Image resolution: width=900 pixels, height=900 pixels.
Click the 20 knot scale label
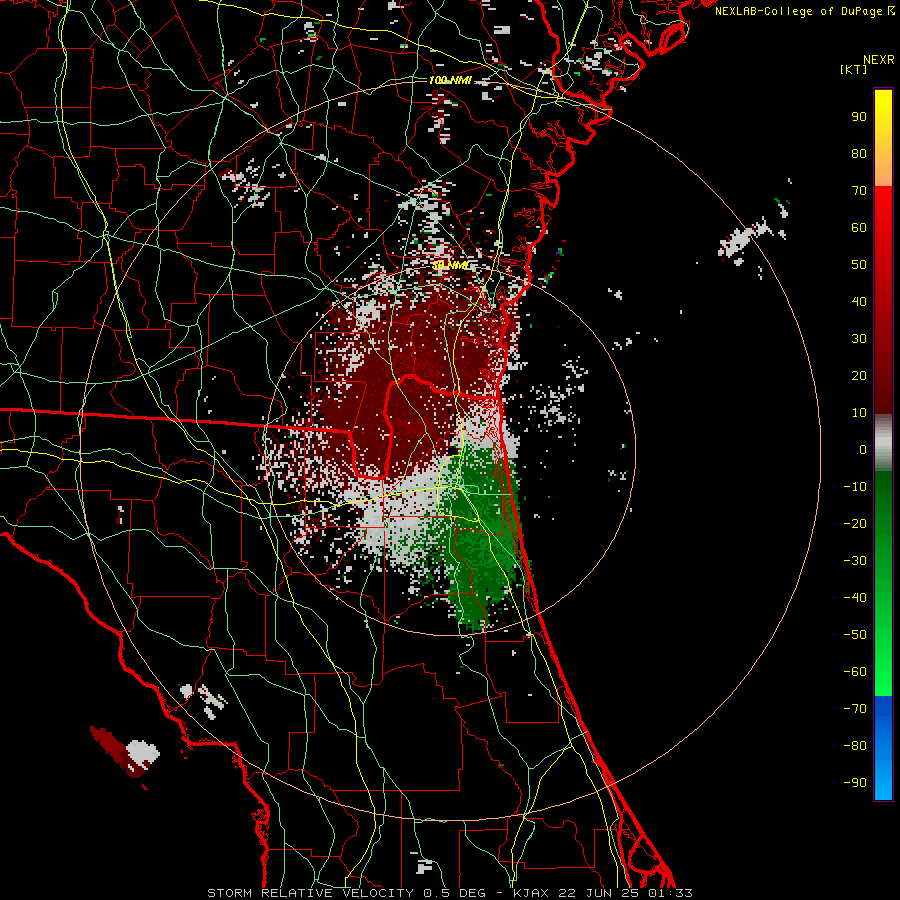coord(859,375)
